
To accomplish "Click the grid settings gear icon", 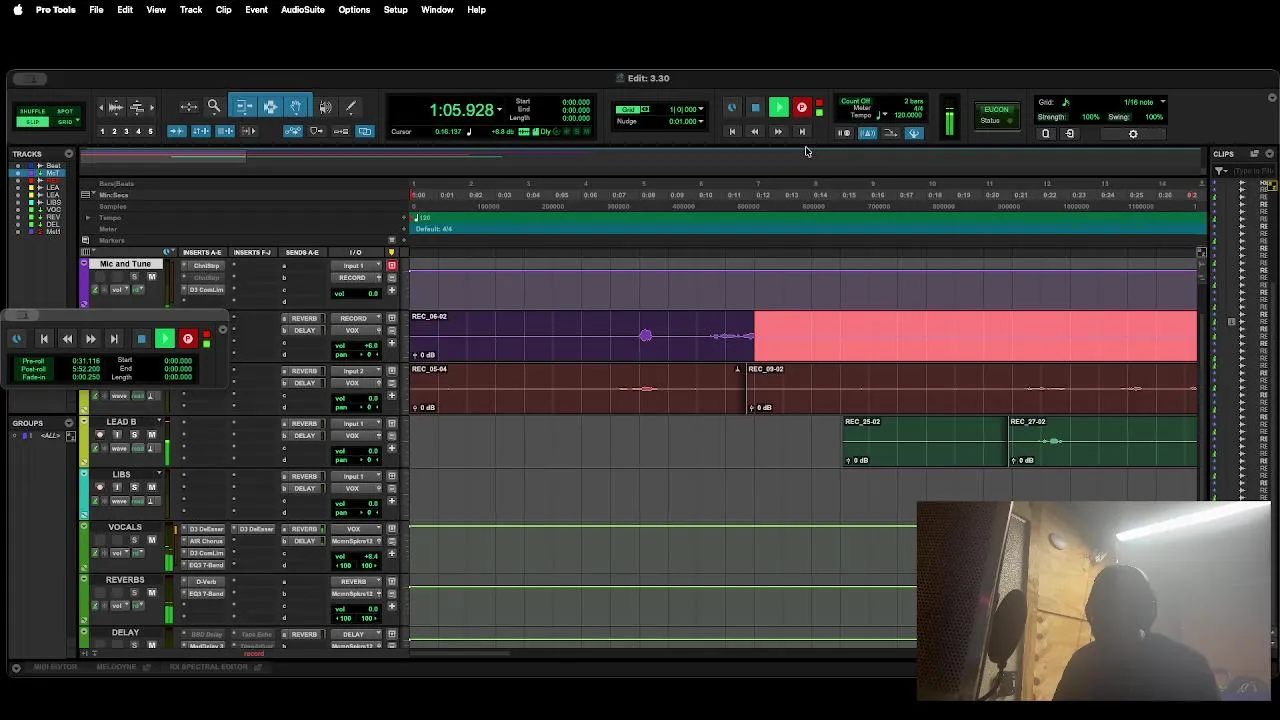I will (1133, 134).
